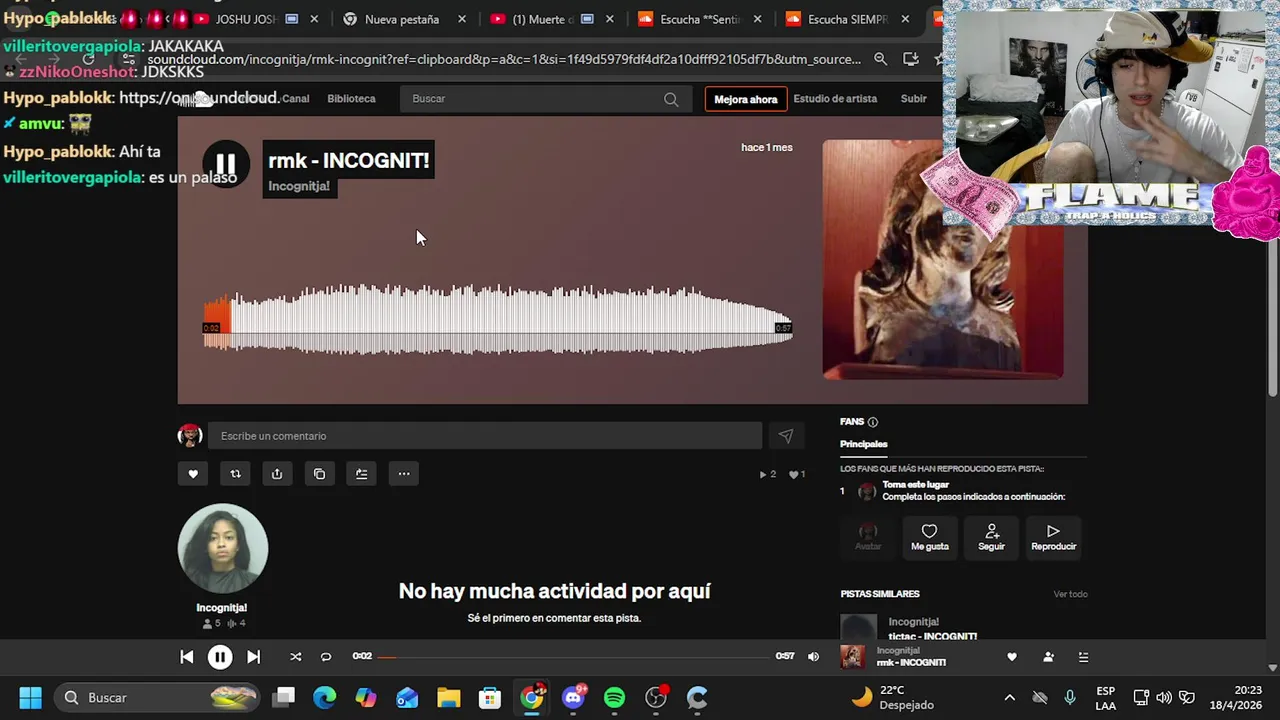Like the track with the heart icon below the comment box
The width and height of the screenshot is (1280, 720).
click(193, 474)
